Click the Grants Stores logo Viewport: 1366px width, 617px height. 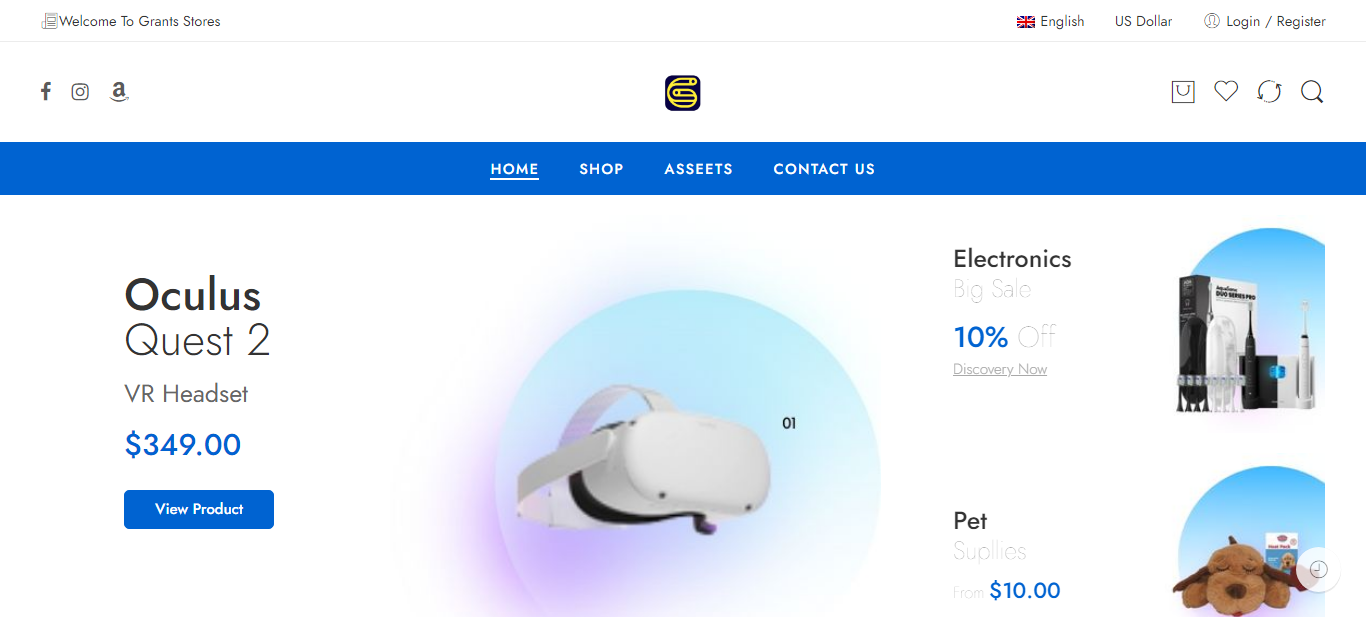point(683,93)
